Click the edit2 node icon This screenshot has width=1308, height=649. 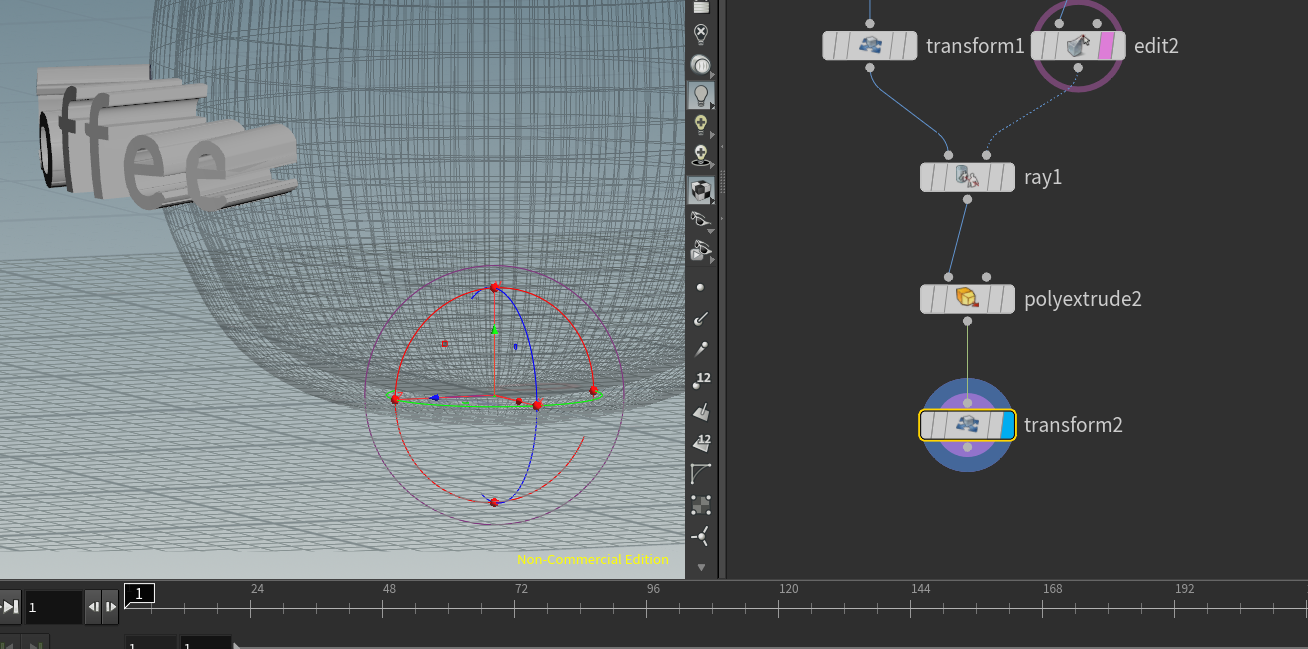tap(1077, 45)
